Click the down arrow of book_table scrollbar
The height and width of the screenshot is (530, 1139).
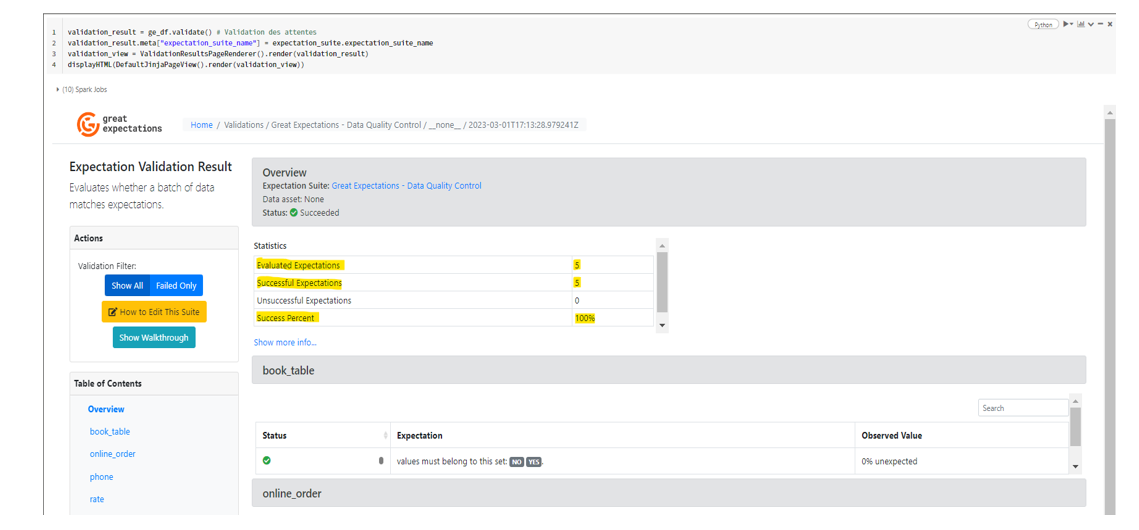pyautogui.click(x=1075, y=467)
